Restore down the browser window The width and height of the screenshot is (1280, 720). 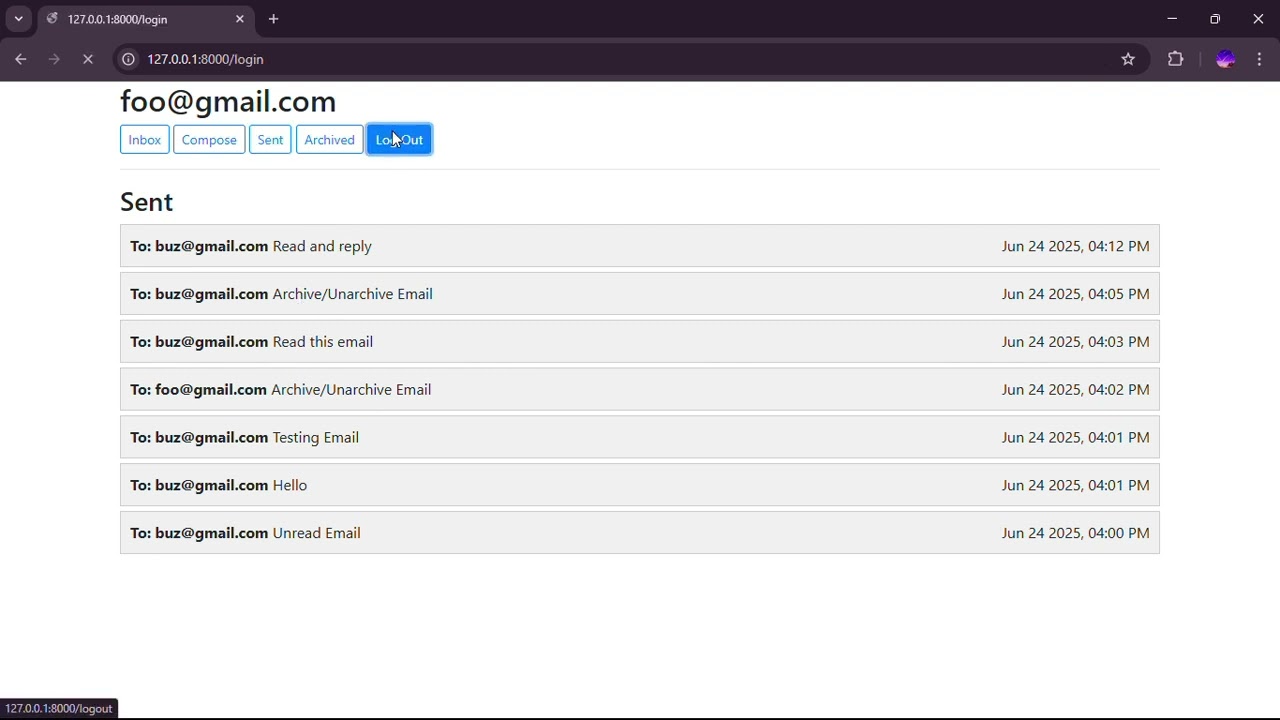coord(1215,19)
